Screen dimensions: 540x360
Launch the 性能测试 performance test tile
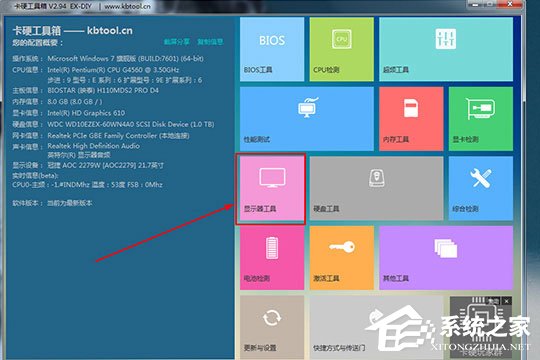pos(307,119)
